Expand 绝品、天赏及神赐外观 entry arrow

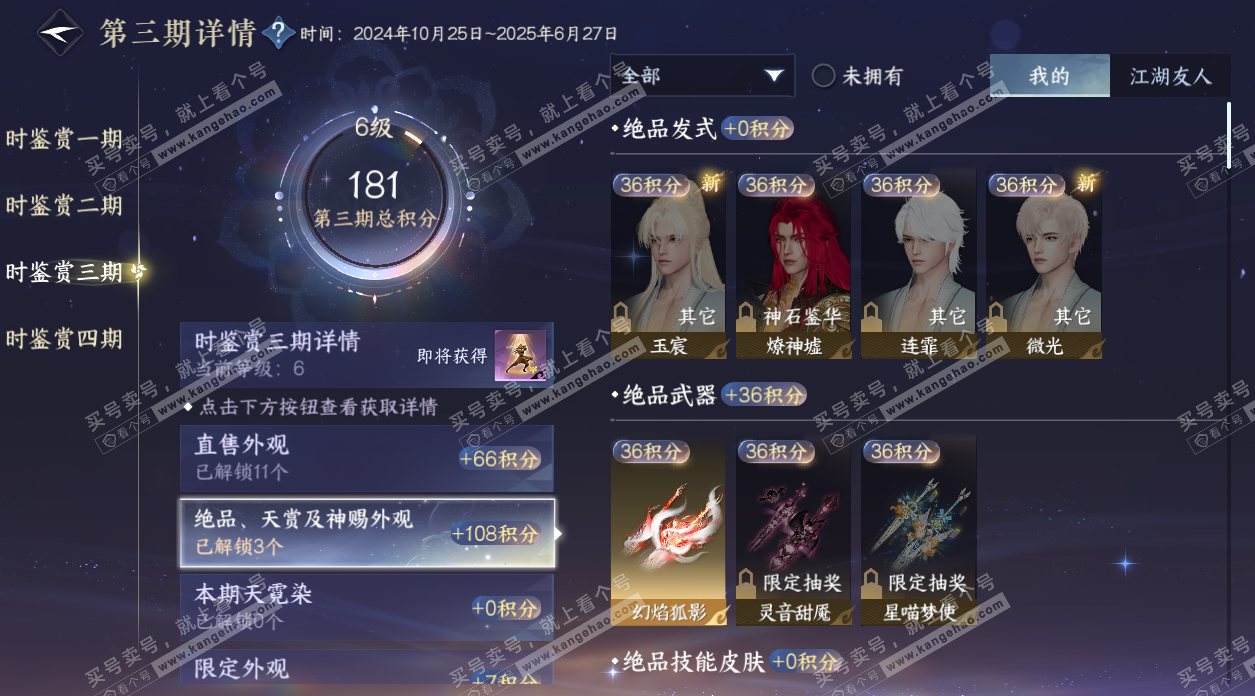(558, 534)
